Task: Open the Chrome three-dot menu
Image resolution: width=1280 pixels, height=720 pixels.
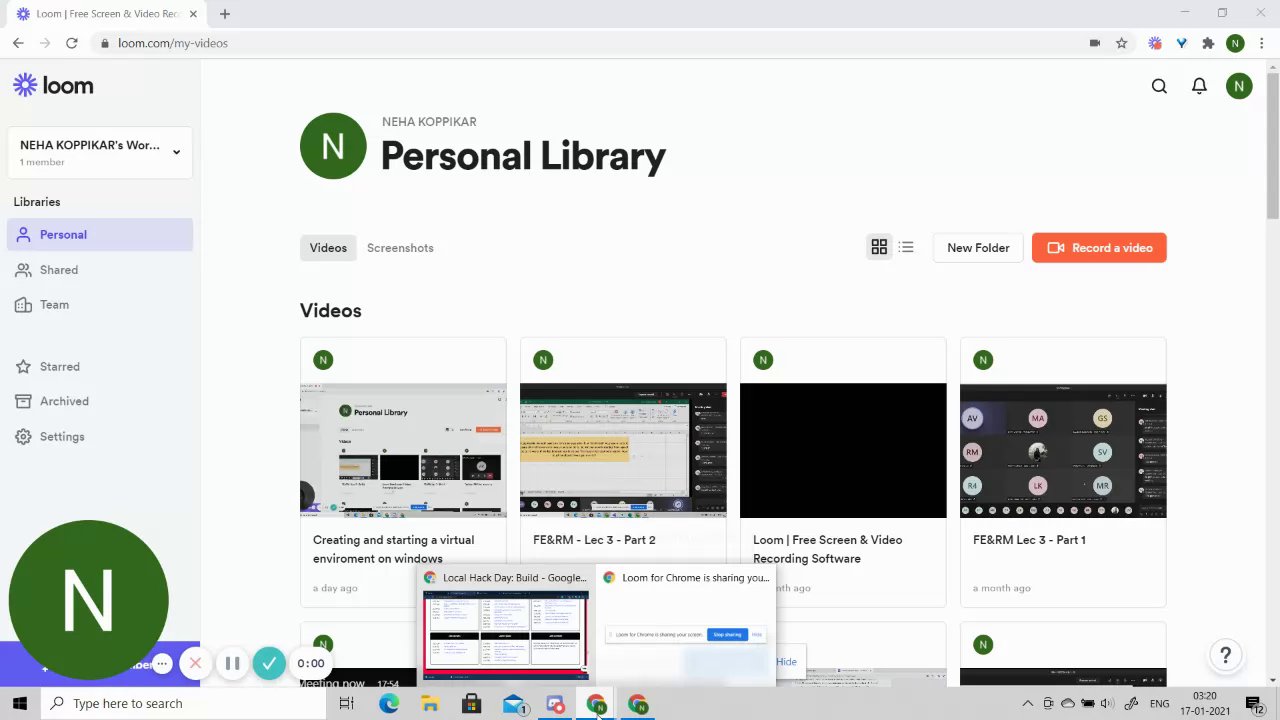Action: coord(1262,43)
